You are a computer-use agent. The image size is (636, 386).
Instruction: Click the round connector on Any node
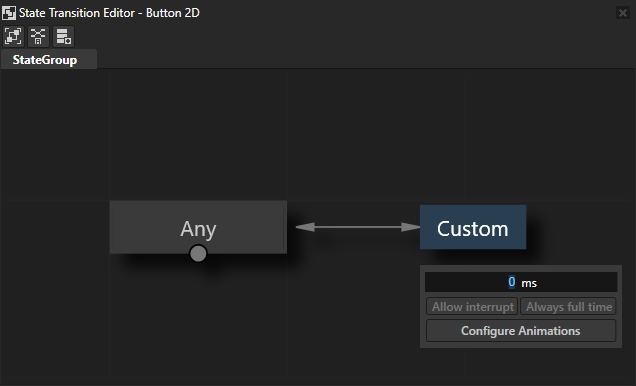[198, 253]
